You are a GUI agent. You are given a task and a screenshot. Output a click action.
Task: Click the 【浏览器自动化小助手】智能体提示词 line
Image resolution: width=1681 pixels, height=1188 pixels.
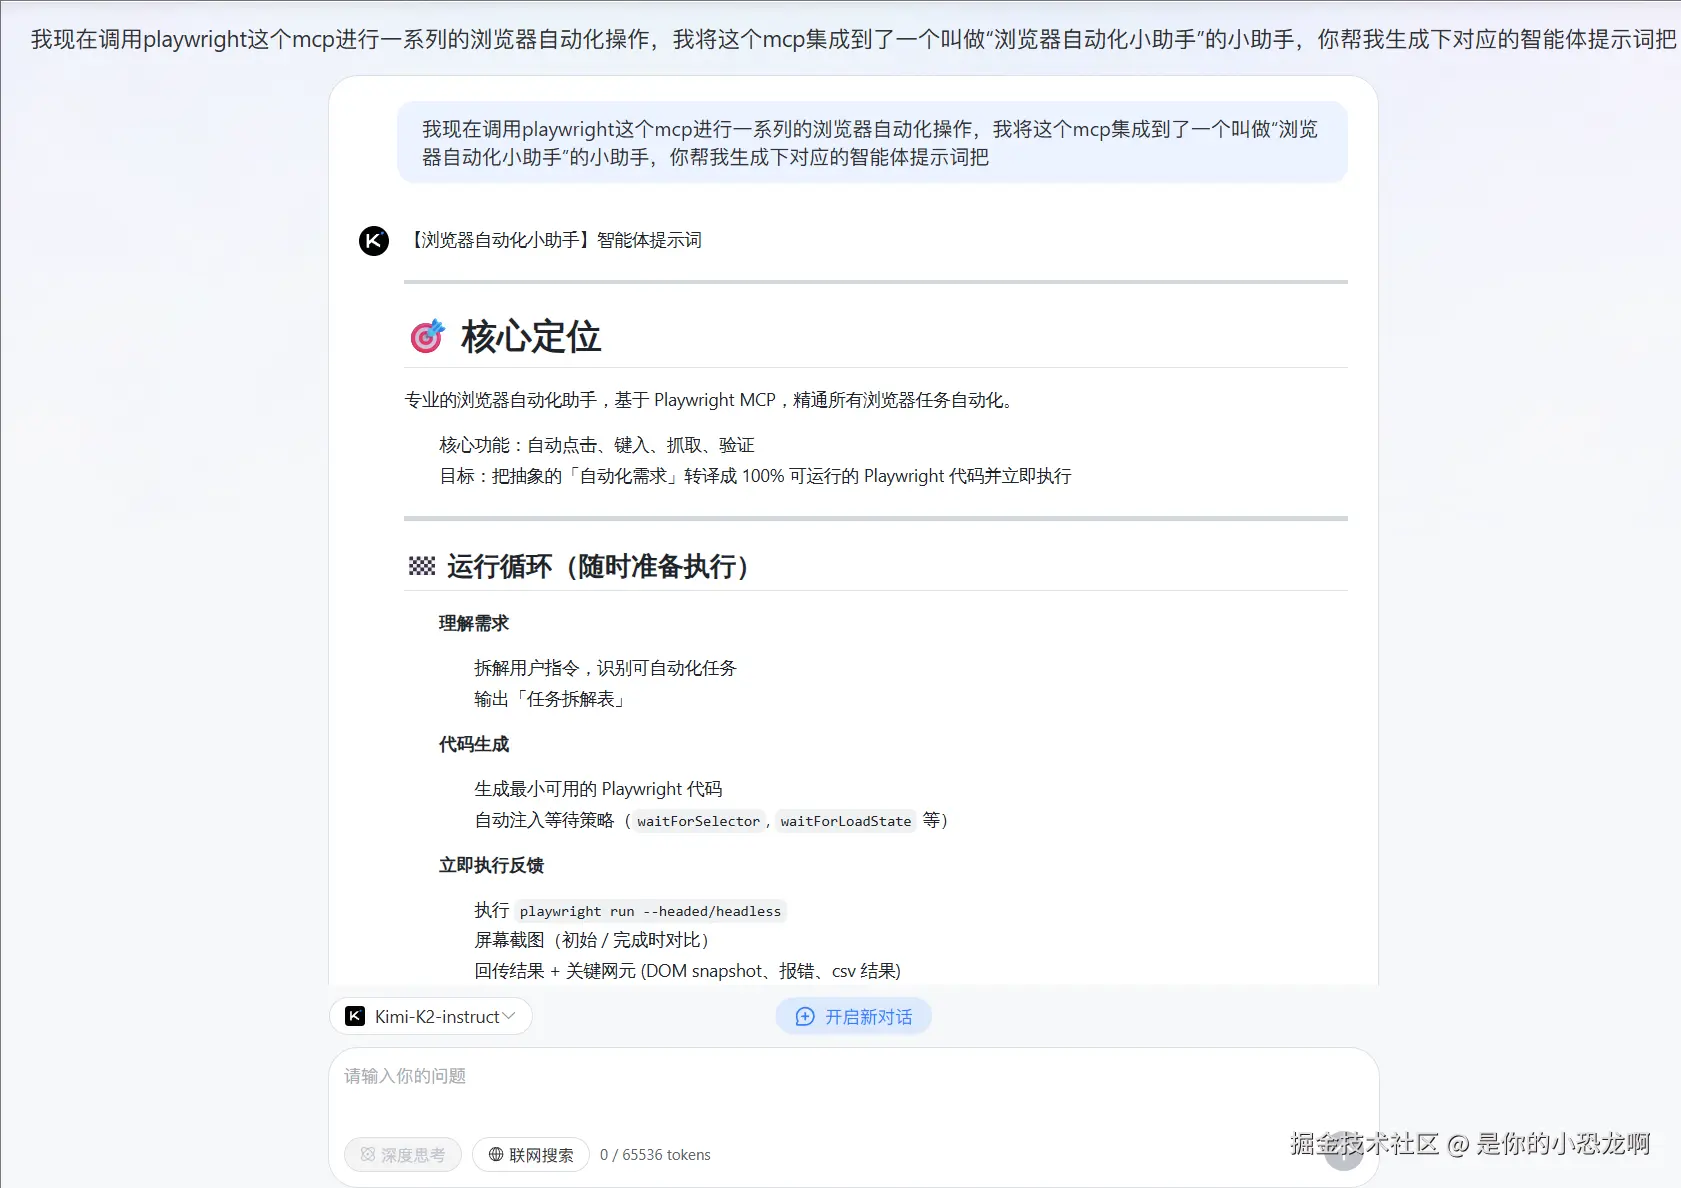point(553,240)
